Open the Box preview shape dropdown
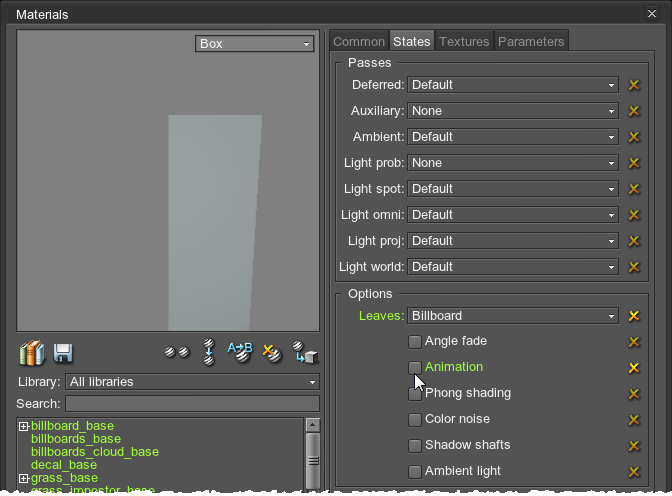The height and width of the screenshot is (496, 672). 255,44
